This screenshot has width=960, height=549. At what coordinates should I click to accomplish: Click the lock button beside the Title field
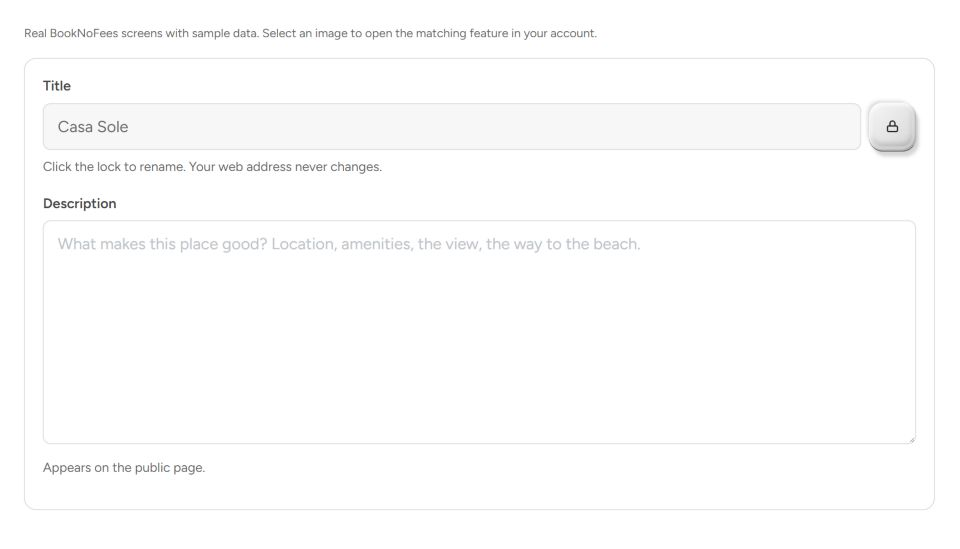892,127
